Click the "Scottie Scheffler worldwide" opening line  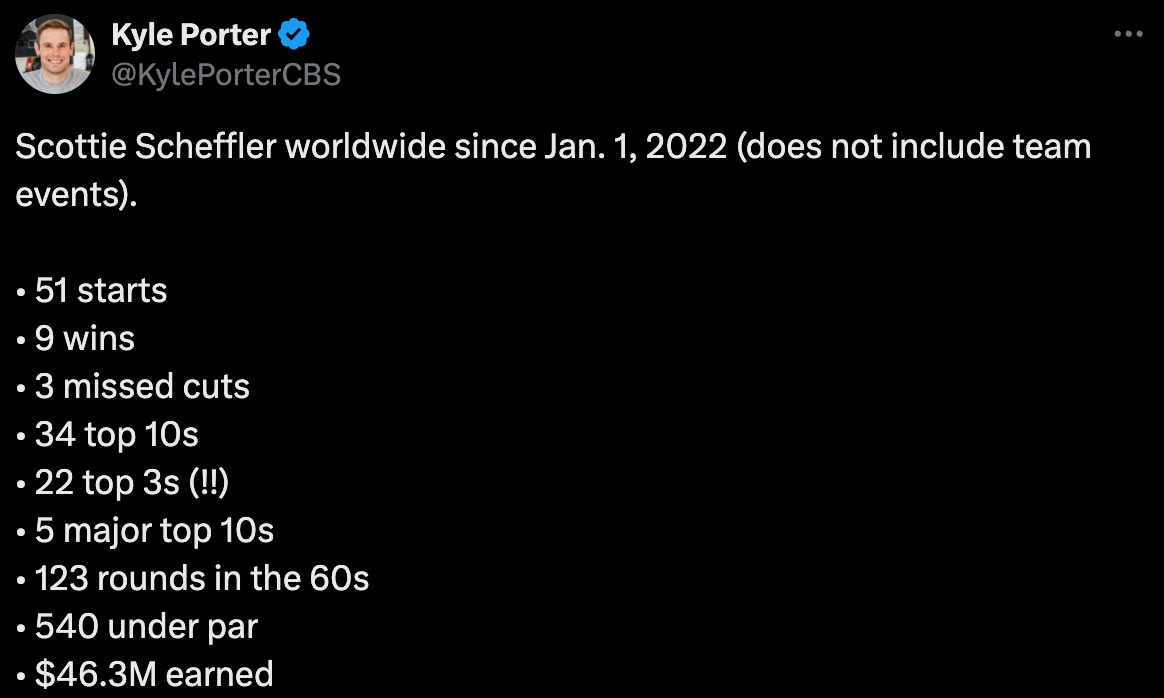click(x=230, y=147)
